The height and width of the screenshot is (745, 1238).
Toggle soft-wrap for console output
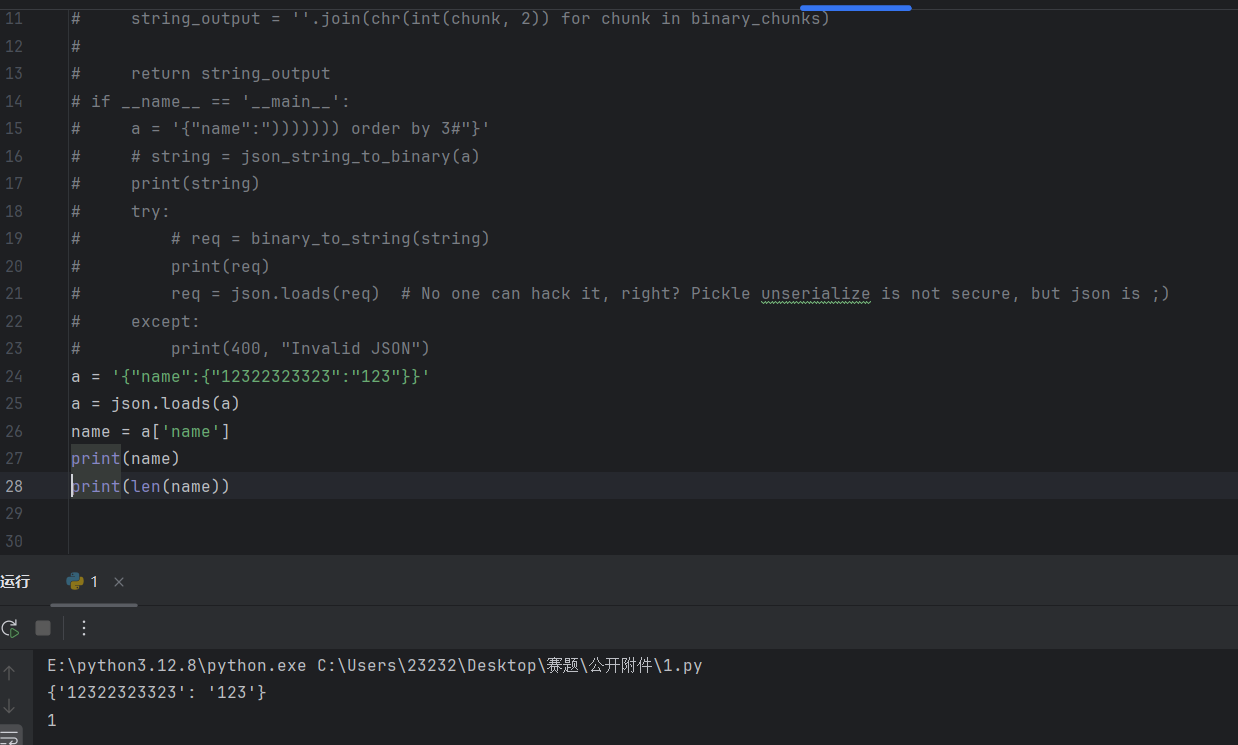10,738
